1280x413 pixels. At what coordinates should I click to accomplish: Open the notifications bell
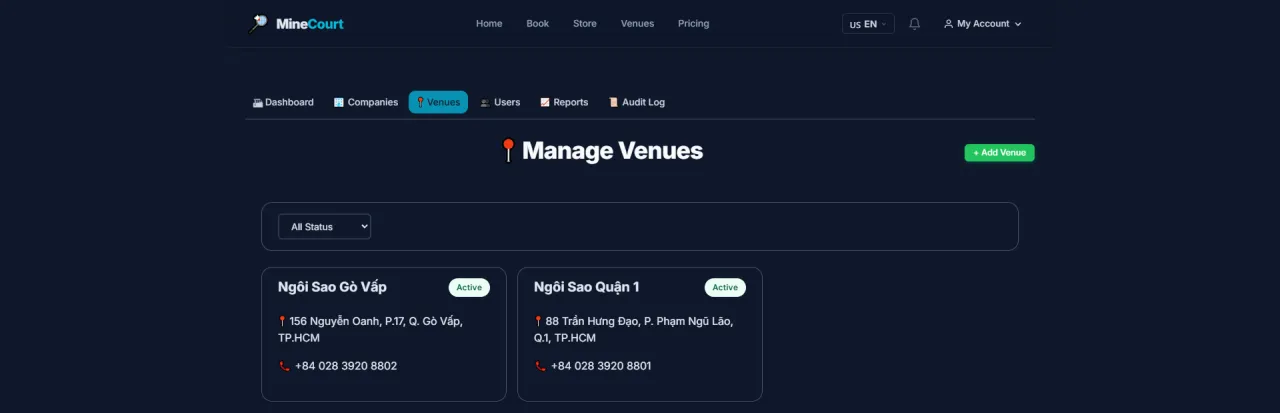click(x=914, y=24)
